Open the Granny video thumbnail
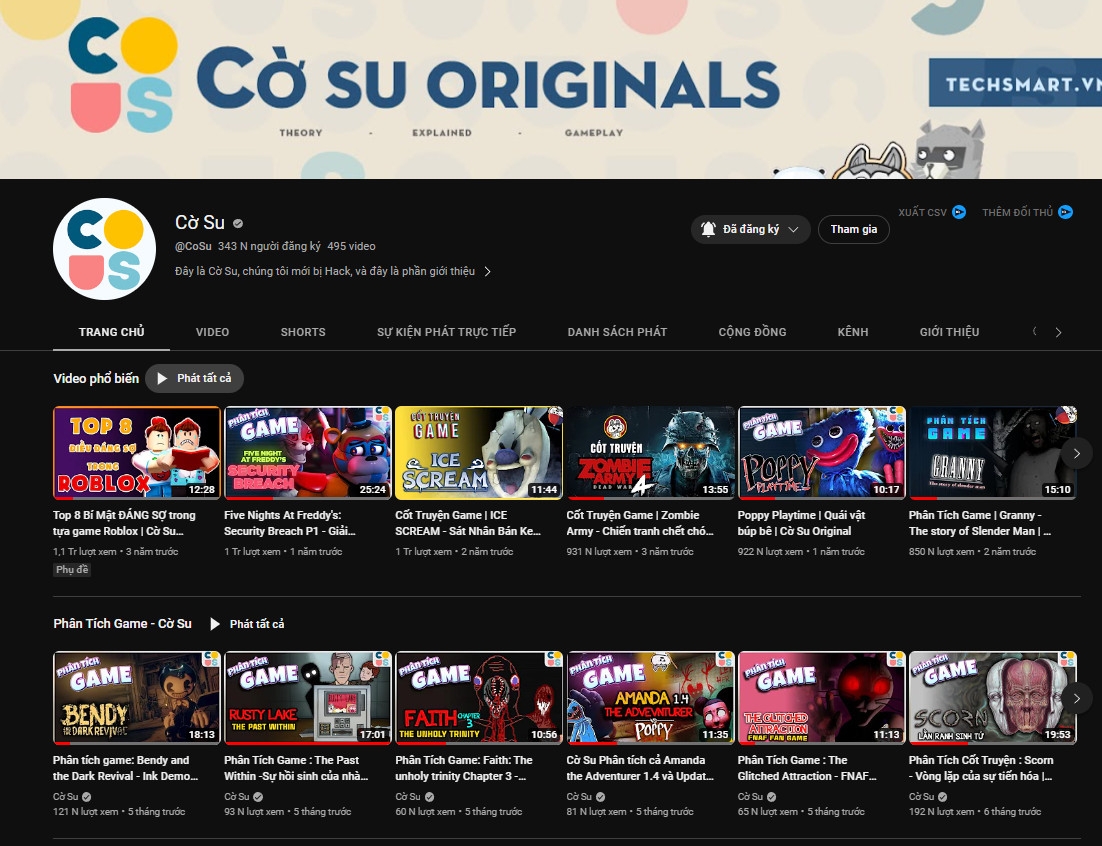1102x846 pixels. [992, 453]
